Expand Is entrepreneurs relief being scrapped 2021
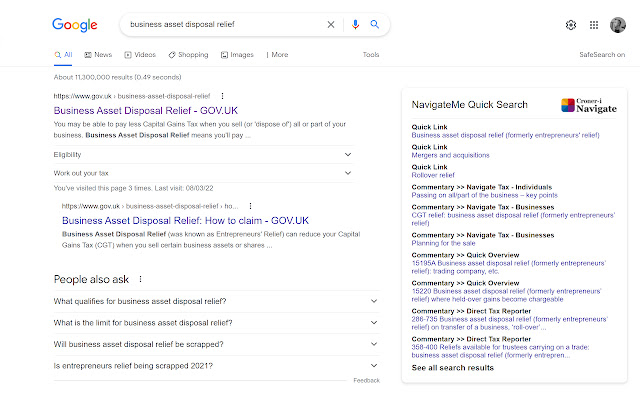The image size is (640, 400). [216, 366]
